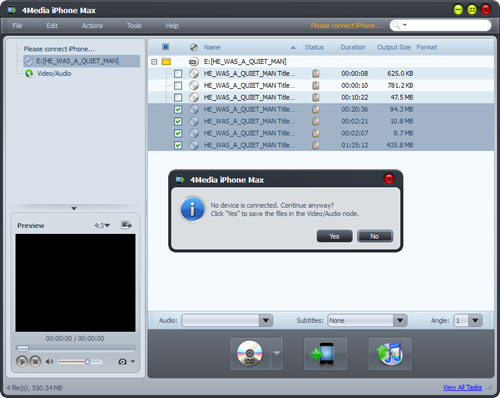This screenshot has width=500, height=398.
Task: Open the Tools menu
Action: pyautogui.click(x=134, y=26)
